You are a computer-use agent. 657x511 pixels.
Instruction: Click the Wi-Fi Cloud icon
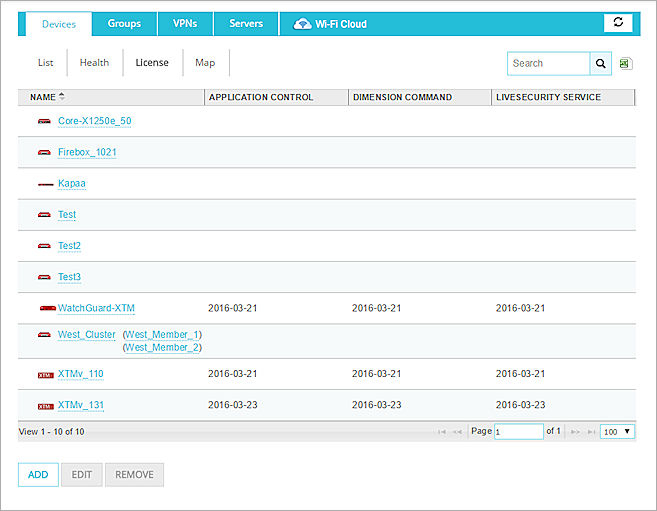(302, 24)
